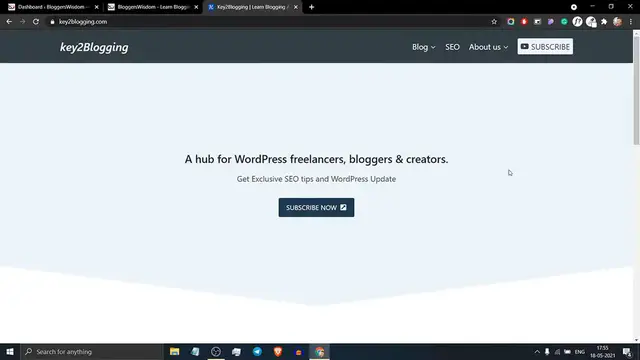Click the microphone tray icon

(547, 351)
